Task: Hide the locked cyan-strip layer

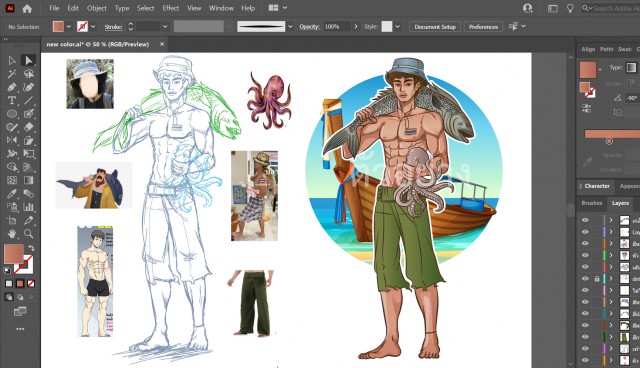Action: click(585, 279)
